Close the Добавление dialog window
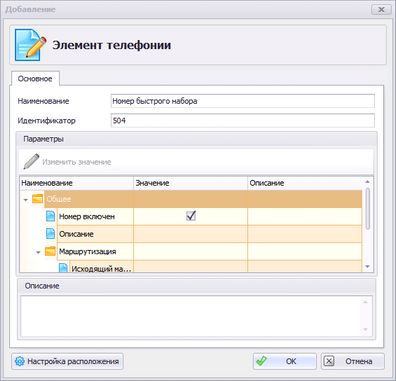 [381, 9]
